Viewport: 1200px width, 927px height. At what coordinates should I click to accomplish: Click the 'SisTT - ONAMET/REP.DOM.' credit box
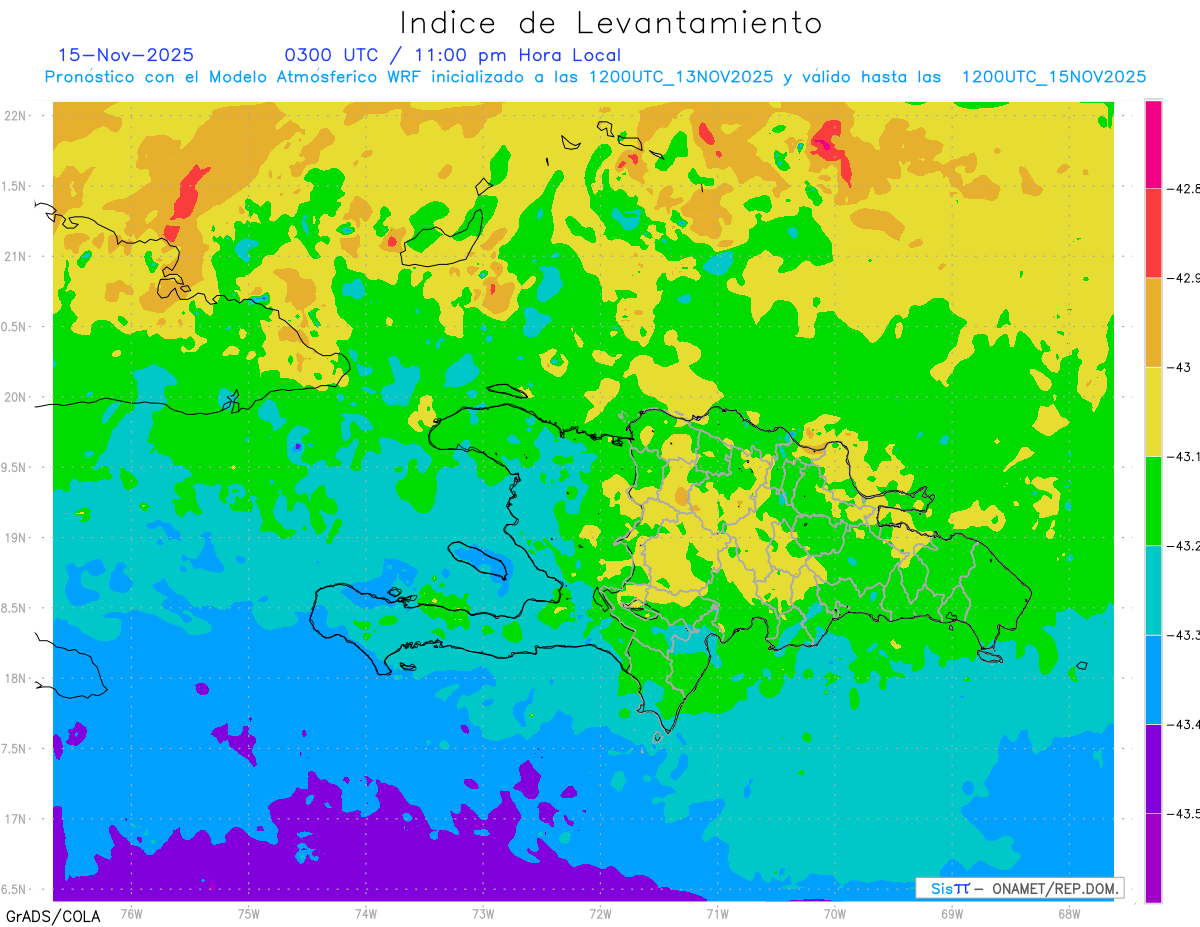1018,888
